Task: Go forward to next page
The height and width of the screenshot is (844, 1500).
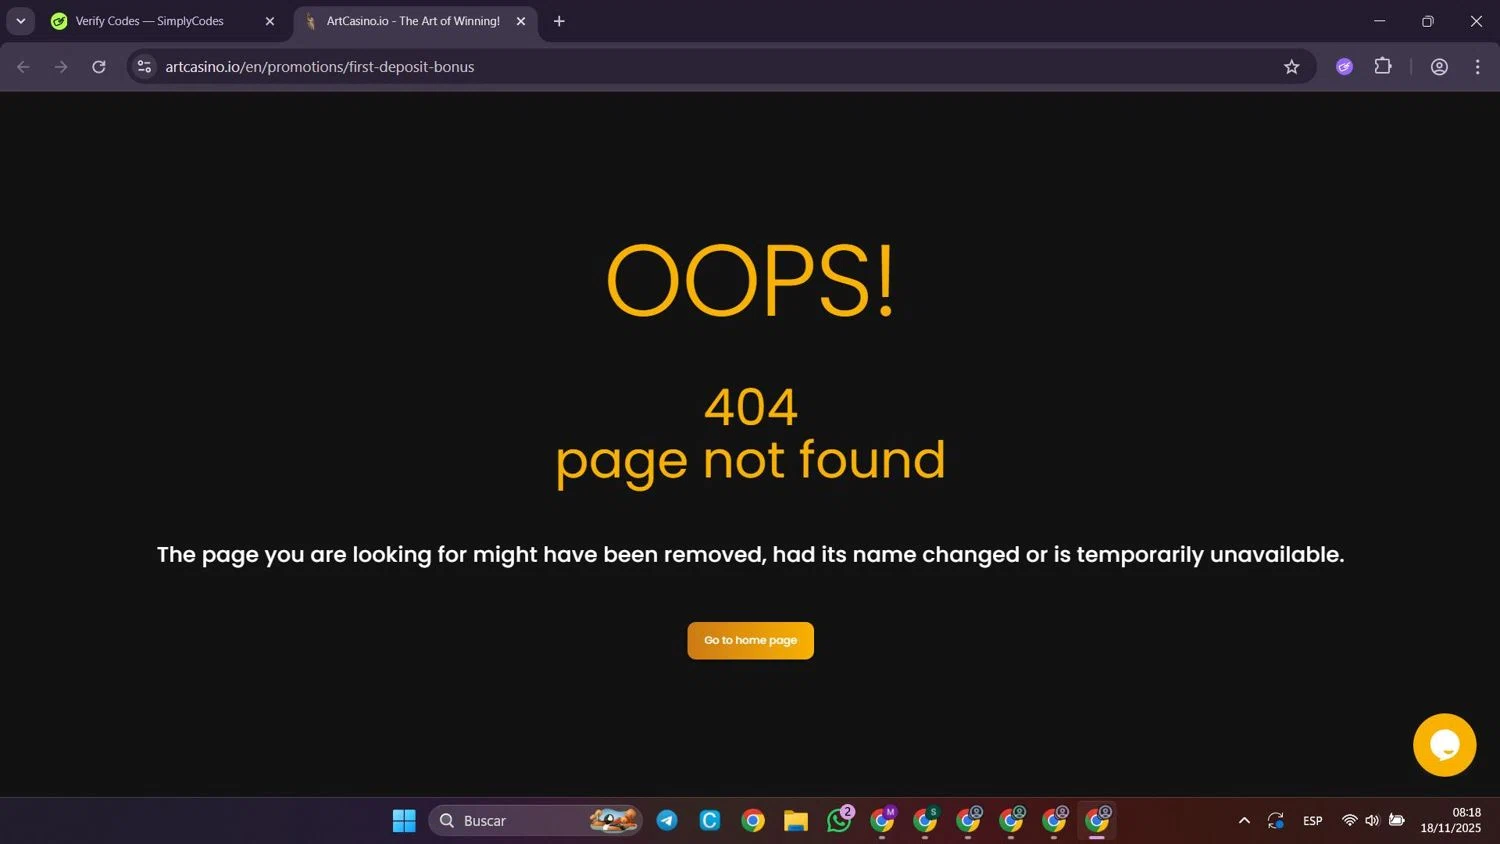Action: point(61,67)
